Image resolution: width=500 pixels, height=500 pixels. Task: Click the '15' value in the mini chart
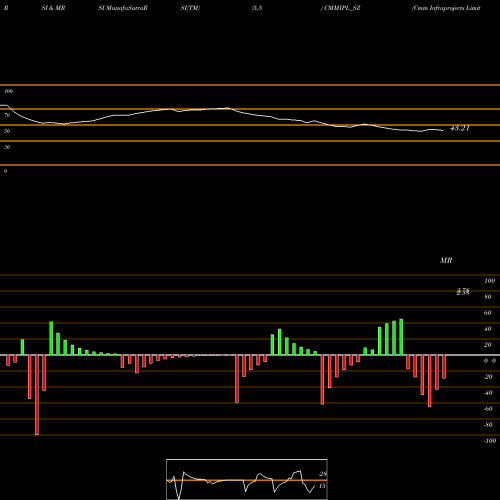click(322, 486)
